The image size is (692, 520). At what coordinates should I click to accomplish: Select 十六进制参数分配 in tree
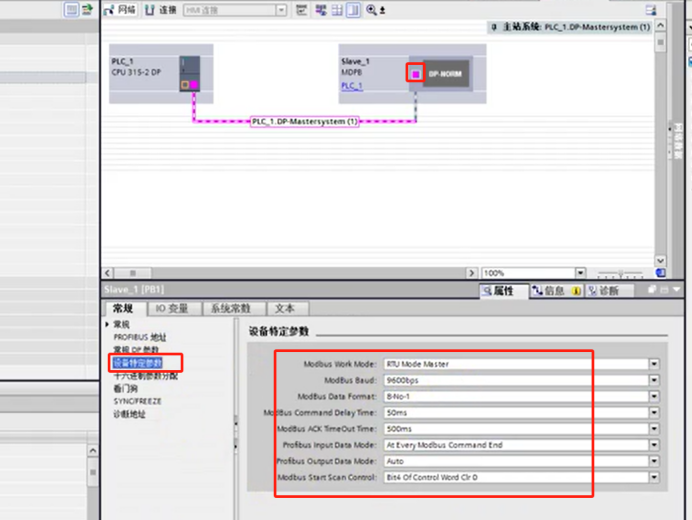(x=146, y=376)
